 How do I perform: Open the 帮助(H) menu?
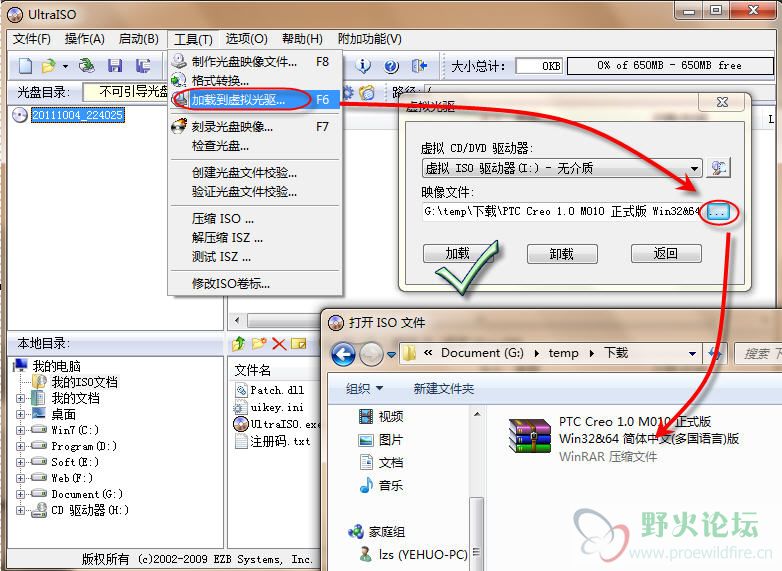tap(302, 39)
